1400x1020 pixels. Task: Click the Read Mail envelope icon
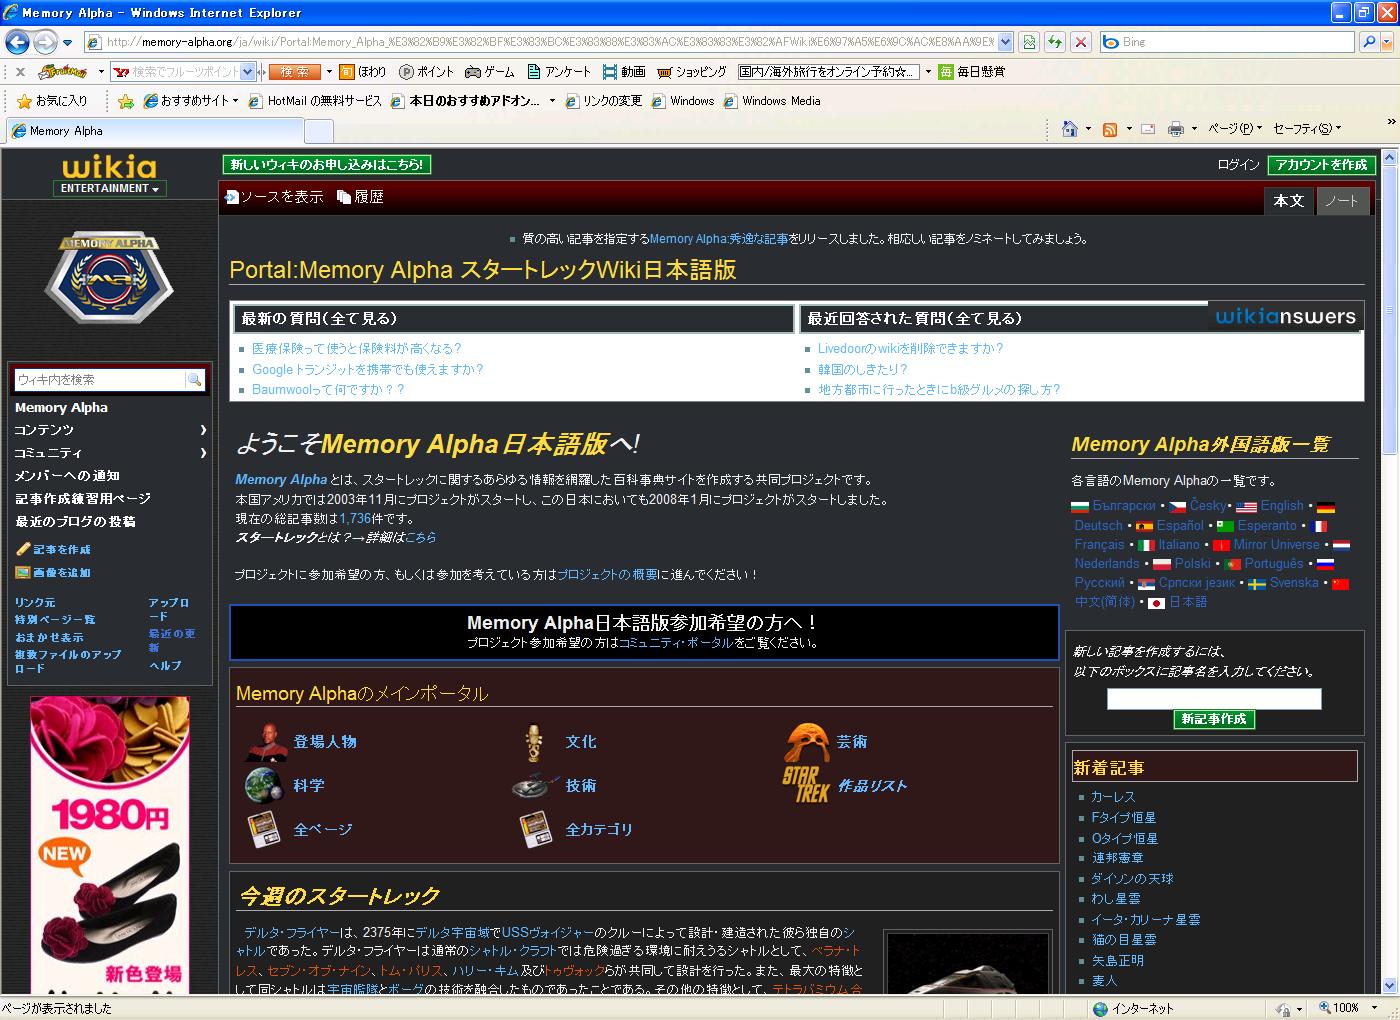[x=1148, y=129]
